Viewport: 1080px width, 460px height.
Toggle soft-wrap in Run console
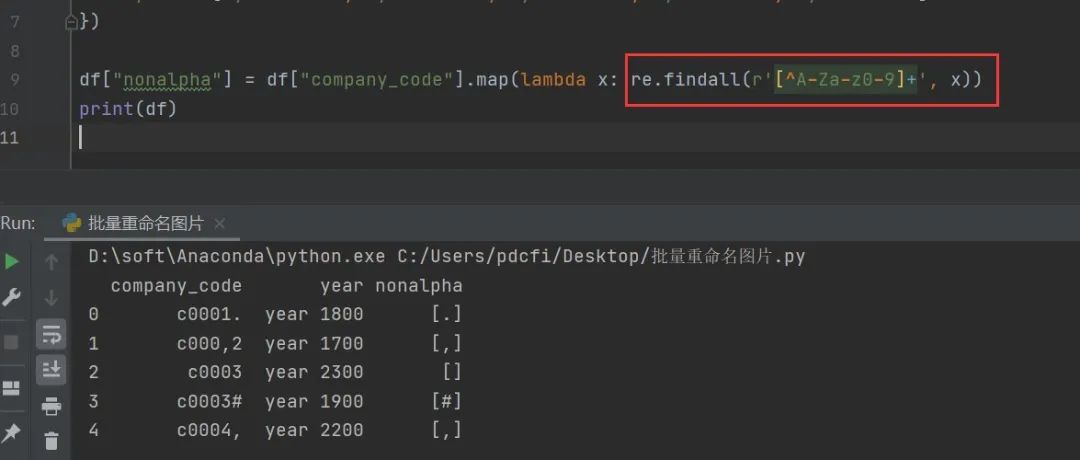[x=52, y=335]
